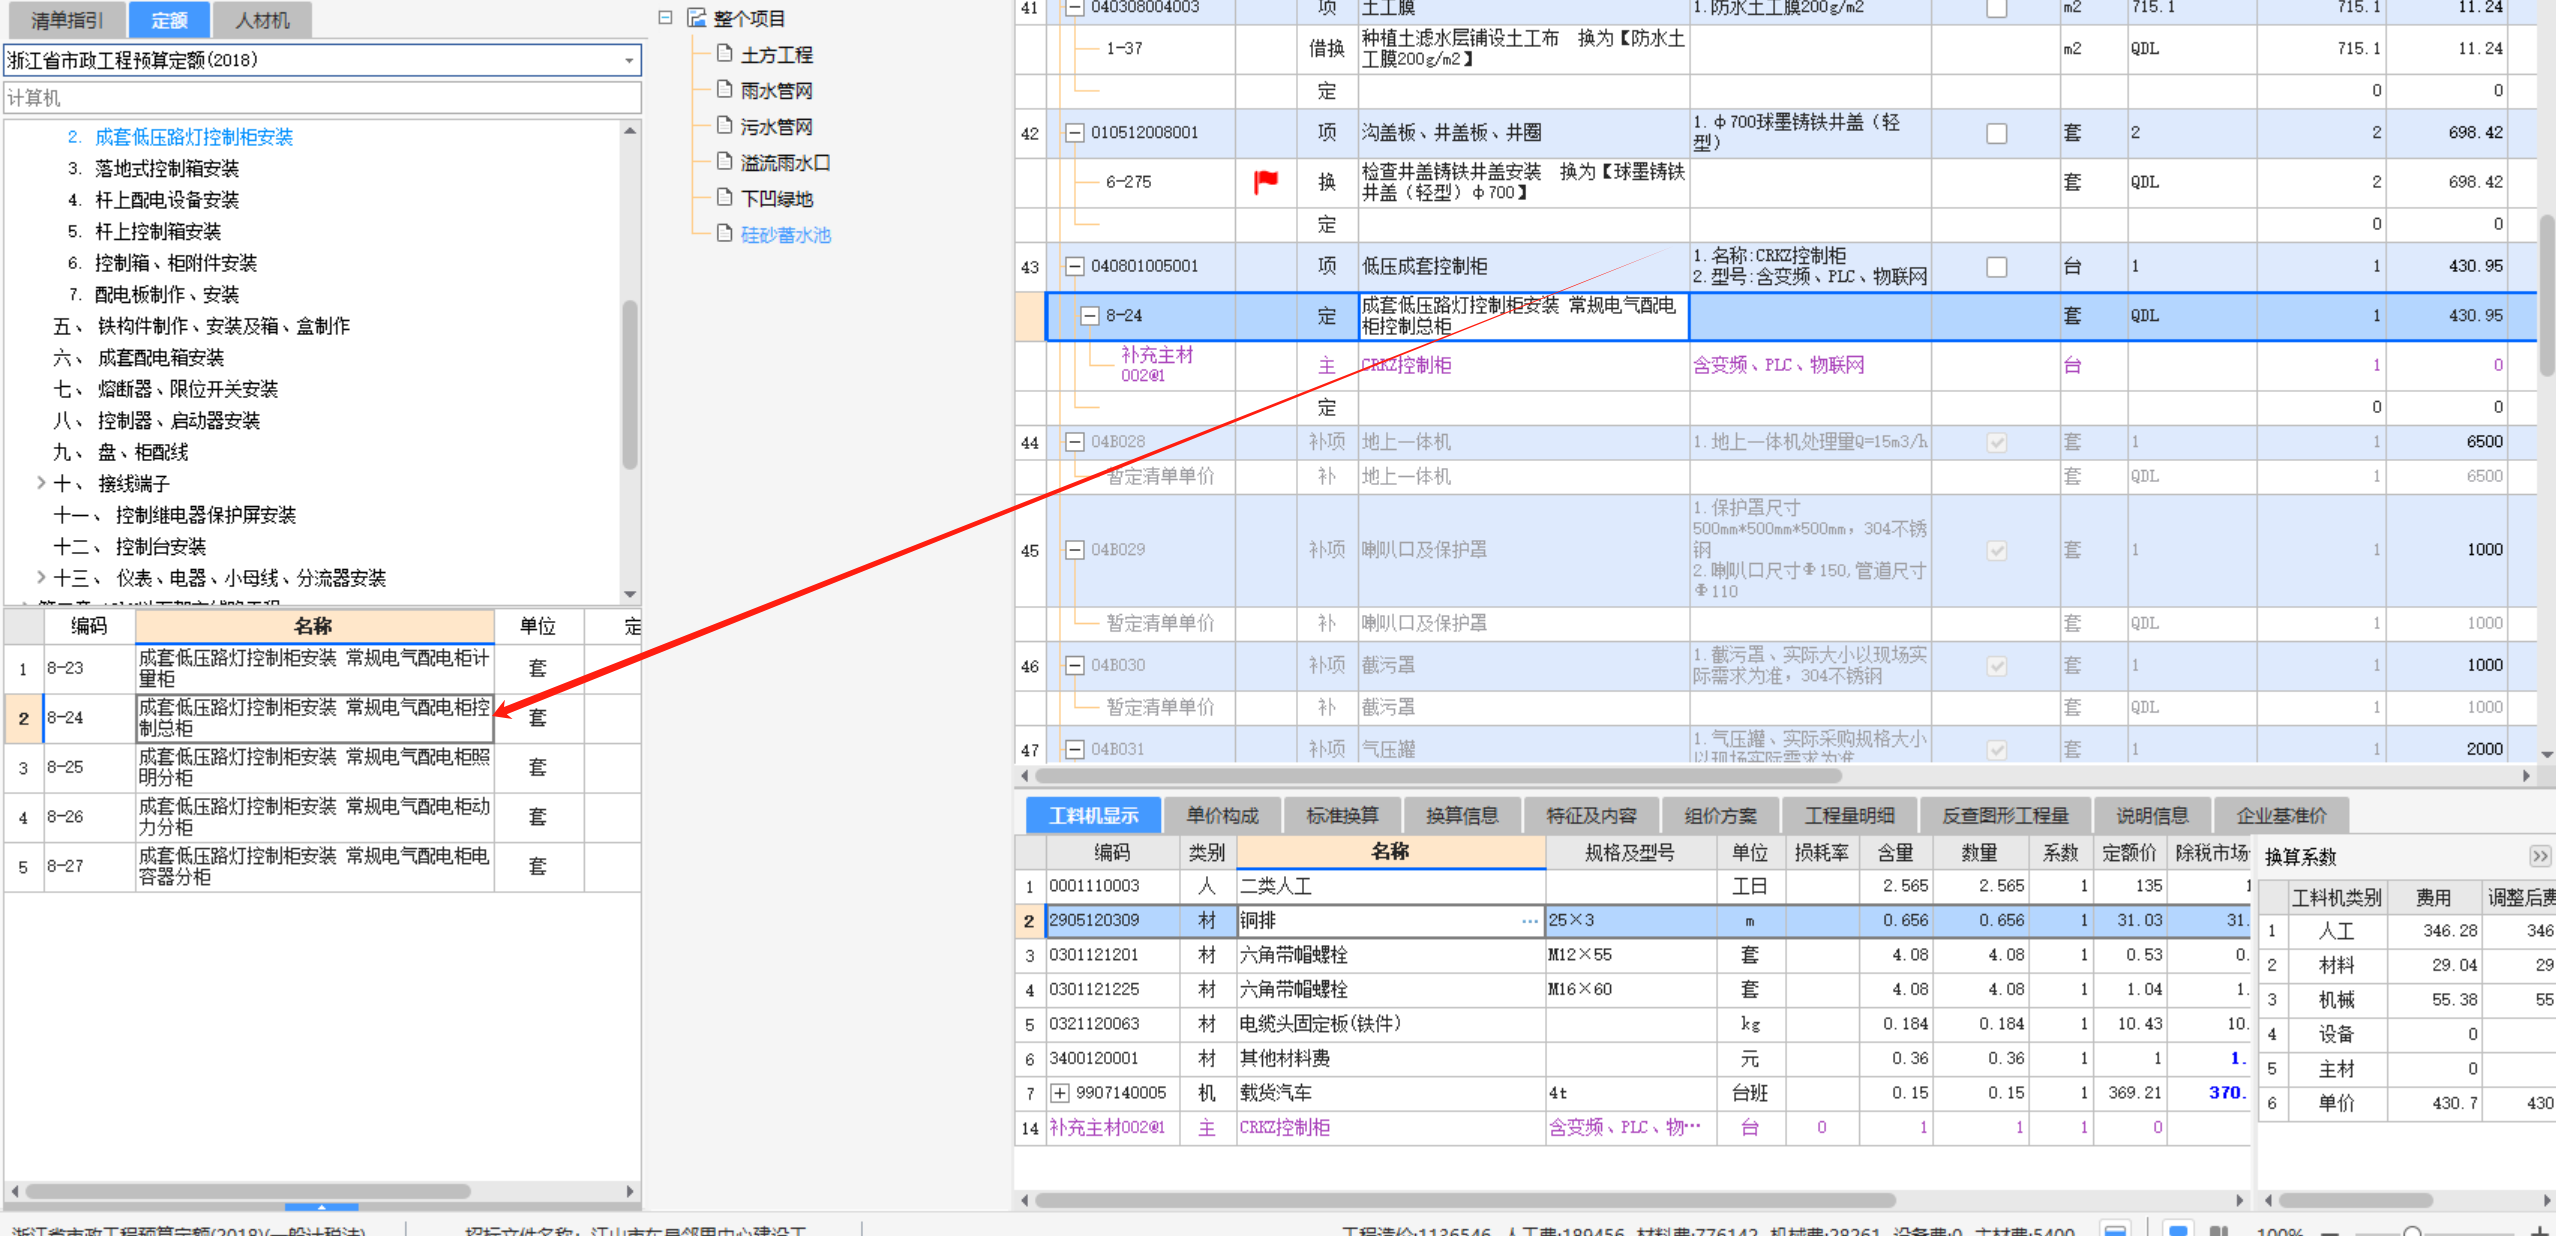Image resolution: width=2556 pixels, height=1236 pixels.
Task: Click the 电缆头固定板(铁件) material row
Action: (x=1632, y=1024)
